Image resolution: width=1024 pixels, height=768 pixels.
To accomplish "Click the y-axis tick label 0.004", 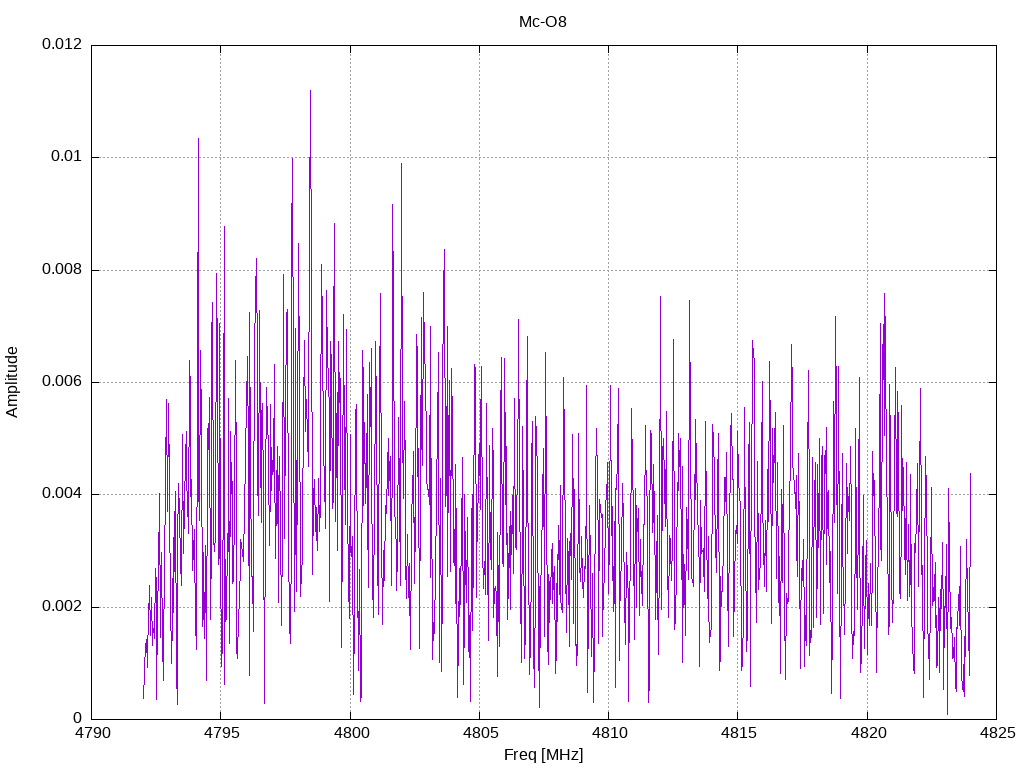I will (62, 494).
